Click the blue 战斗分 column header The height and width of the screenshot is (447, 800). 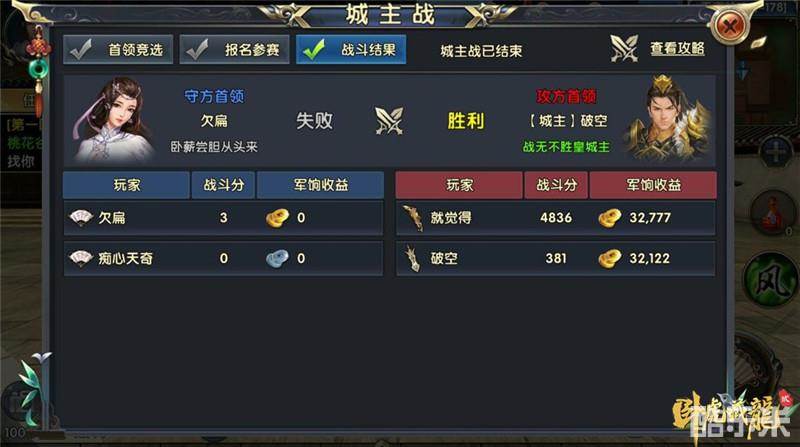(x=223, y=185)
